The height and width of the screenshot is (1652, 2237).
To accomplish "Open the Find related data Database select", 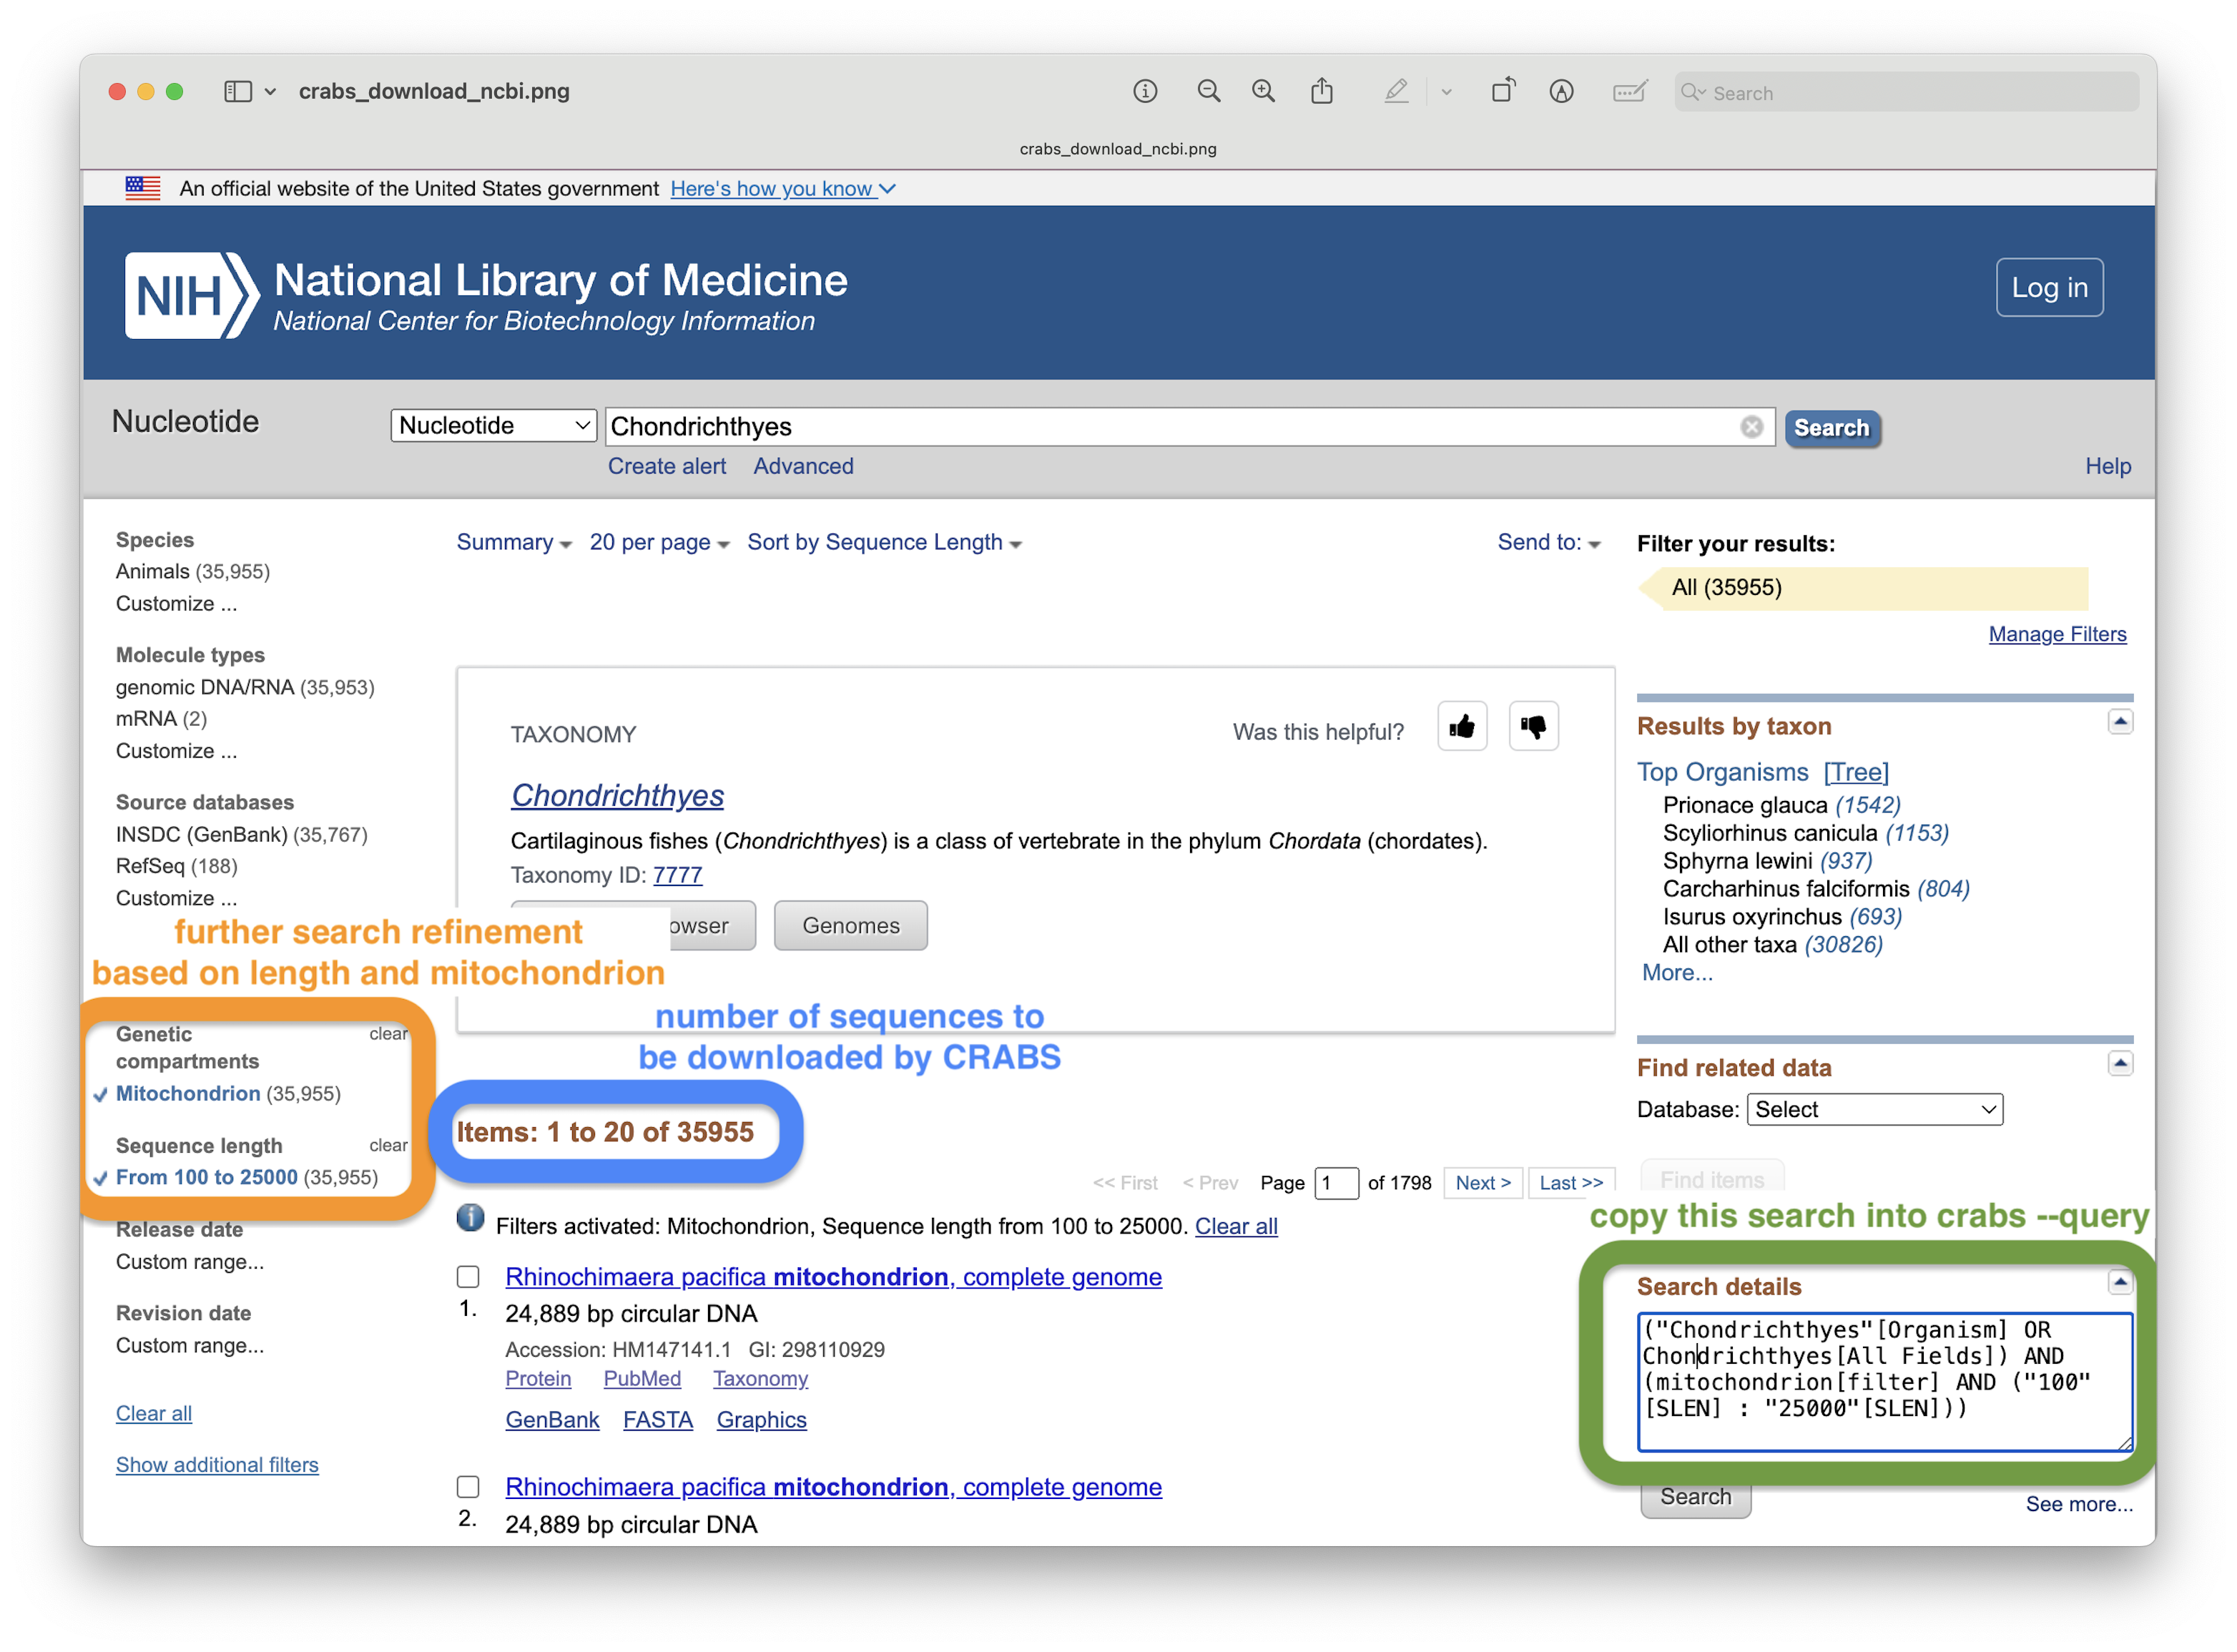I will pyautogui.click(x=1874, y=1110).
